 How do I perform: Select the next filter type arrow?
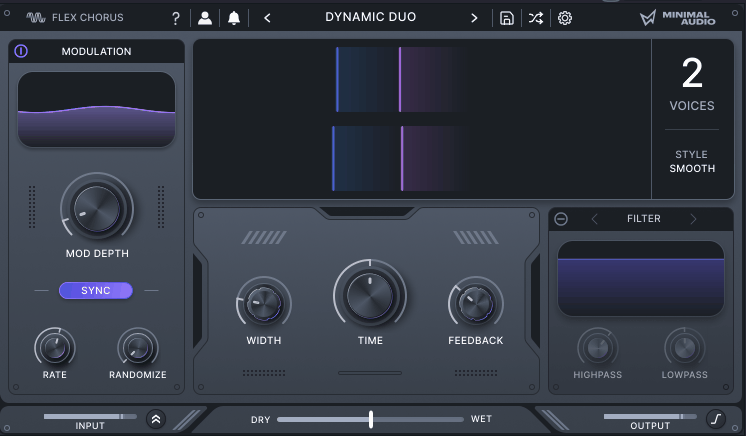pos(693,219)
